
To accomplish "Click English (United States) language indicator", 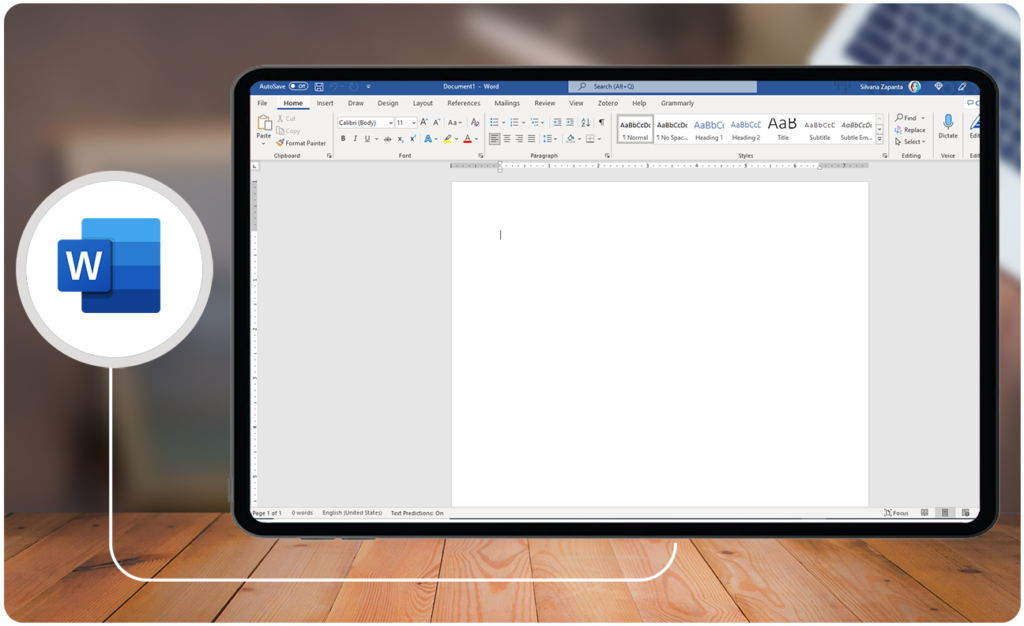I will point(352,513).
